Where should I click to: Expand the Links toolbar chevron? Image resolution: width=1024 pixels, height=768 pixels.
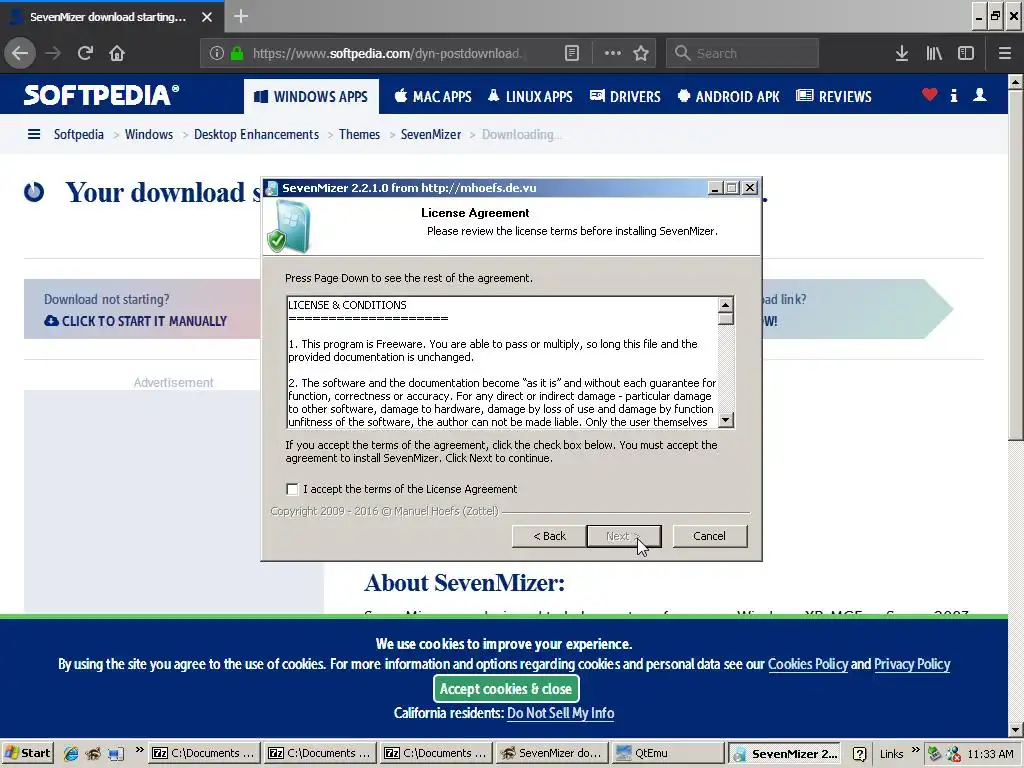915,749
